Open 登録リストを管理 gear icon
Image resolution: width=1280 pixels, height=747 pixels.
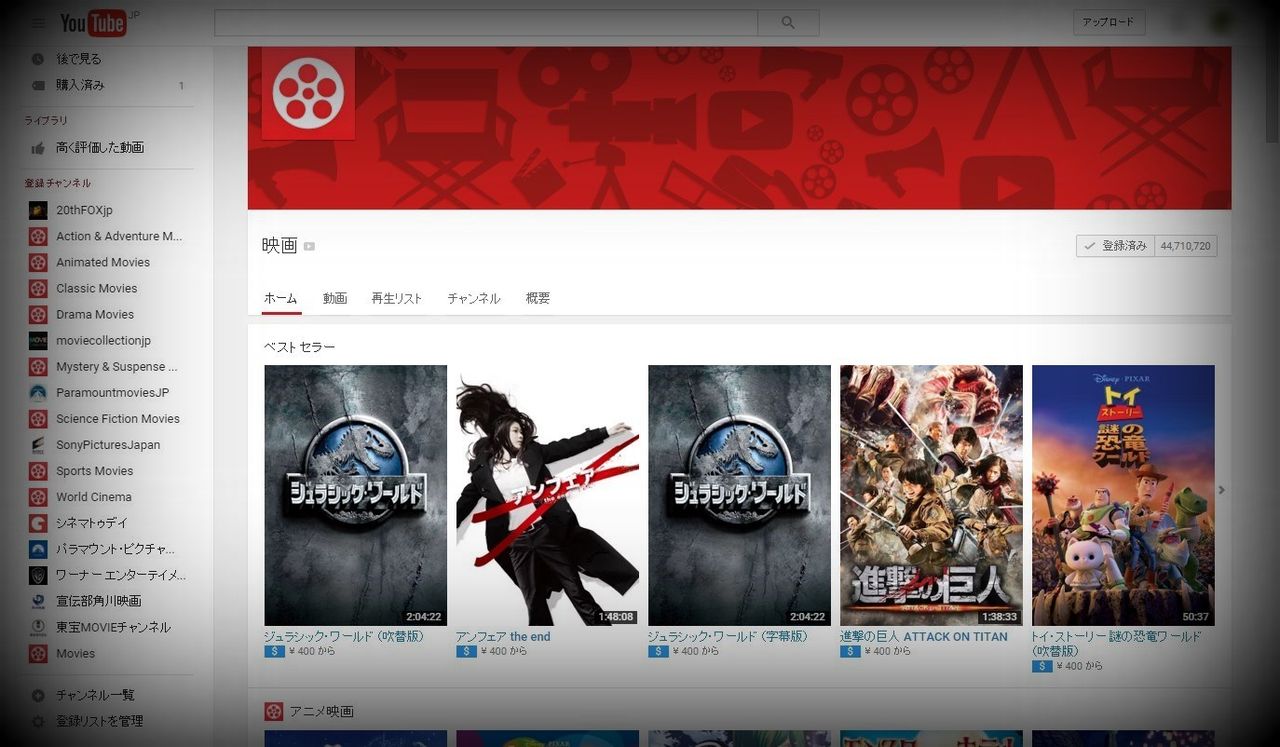[38, 721]
